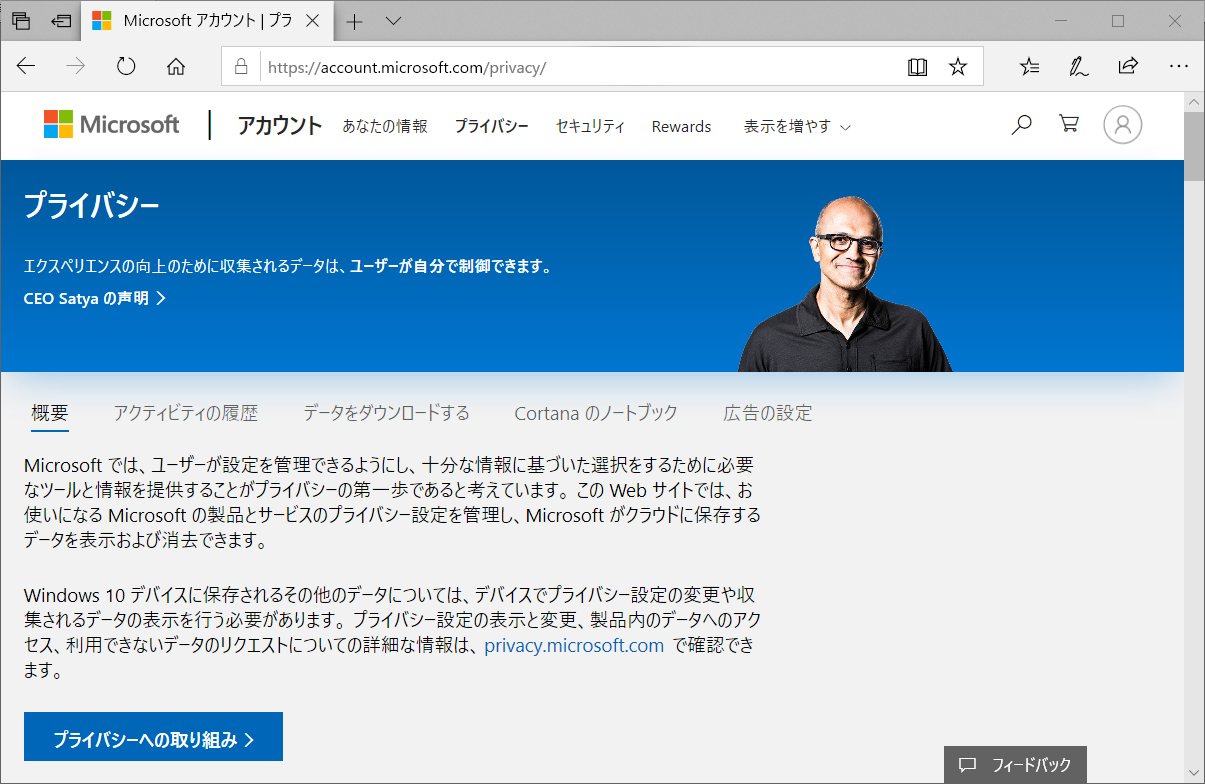Viewport: 1205px width, 784px height.
Task: Click Satya Nadella's photo in banner
Action: tap(846, 283)
